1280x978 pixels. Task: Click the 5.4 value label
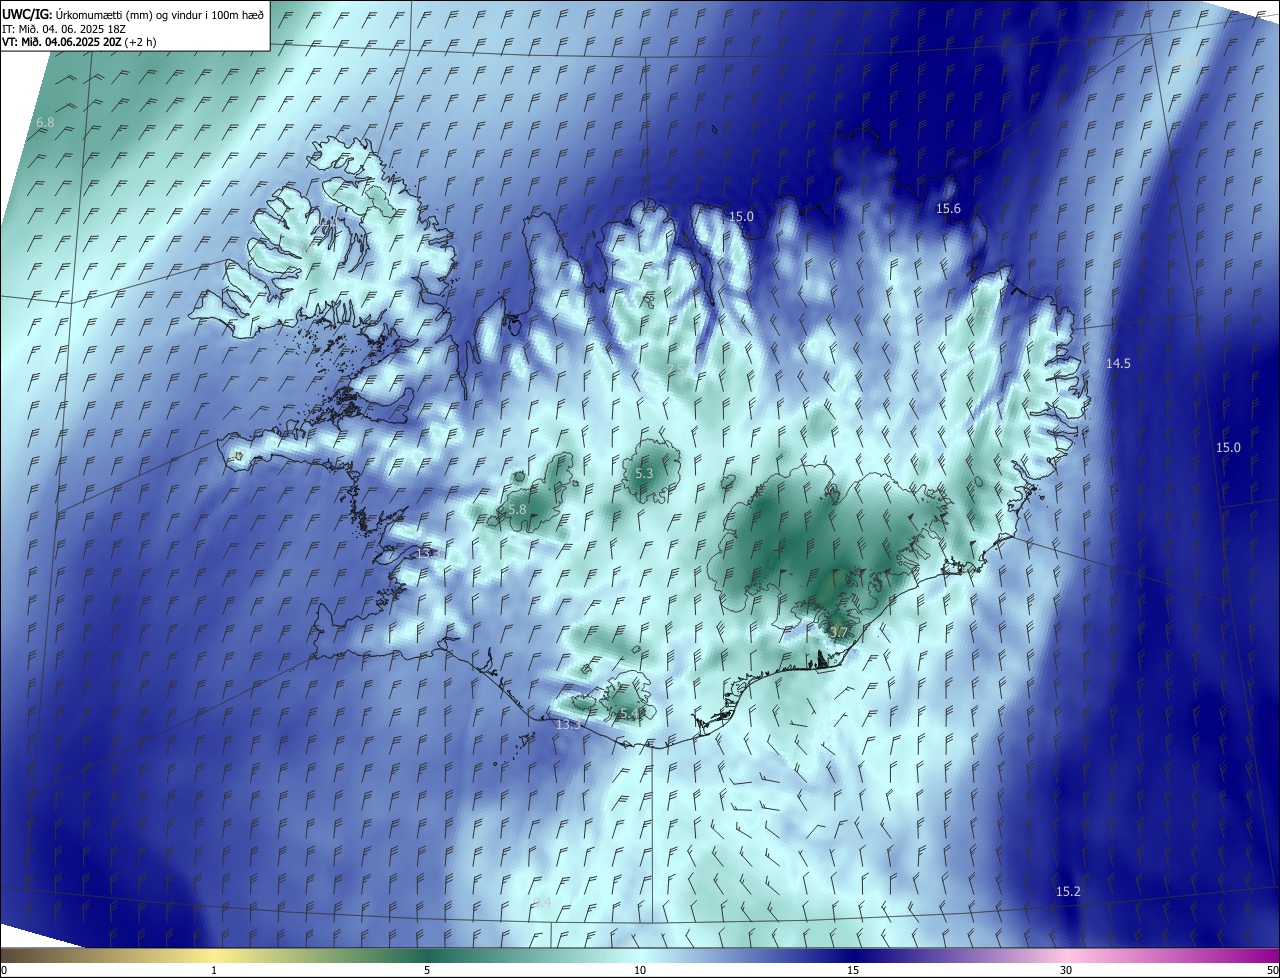(629, 714)
